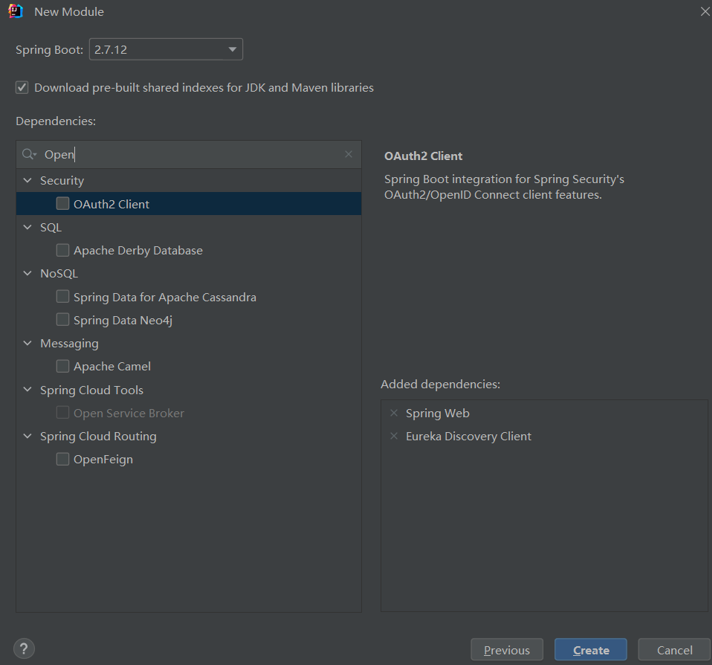This screenshot has width=712, height=665.
Task: Enable the OAuth2 Client dependency
Action: pyautogui.click(x=63, y=204)
